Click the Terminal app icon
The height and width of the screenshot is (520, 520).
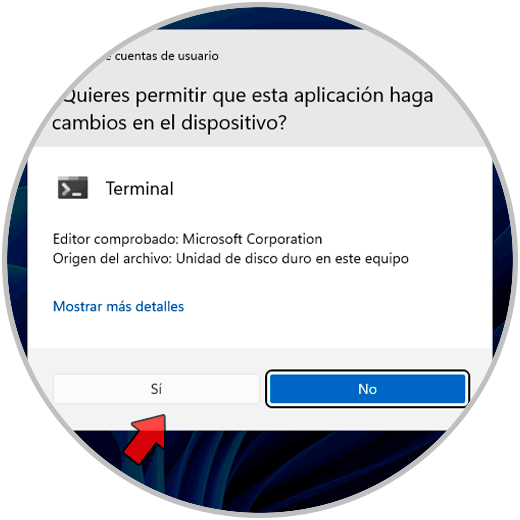coord(73,188)
